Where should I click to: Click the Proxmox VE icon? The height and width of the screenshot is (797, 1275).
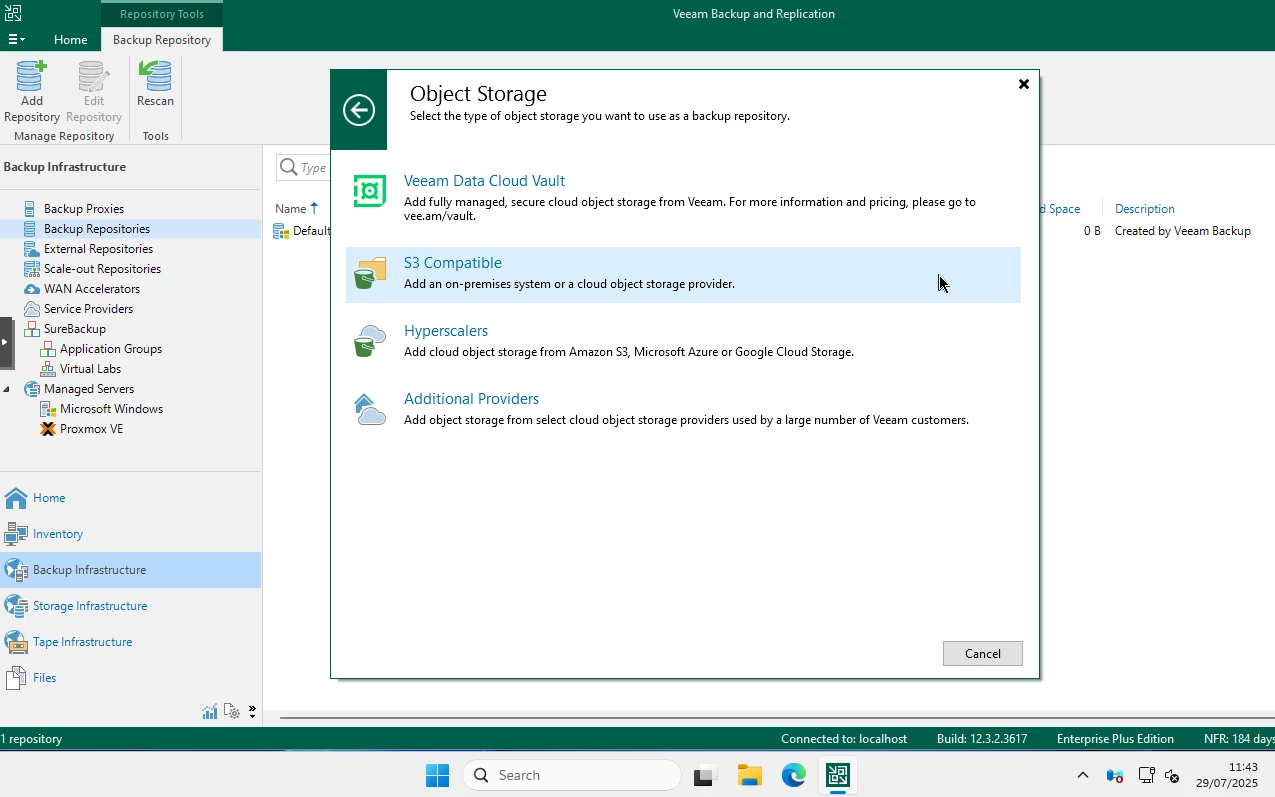pos(48,429)
